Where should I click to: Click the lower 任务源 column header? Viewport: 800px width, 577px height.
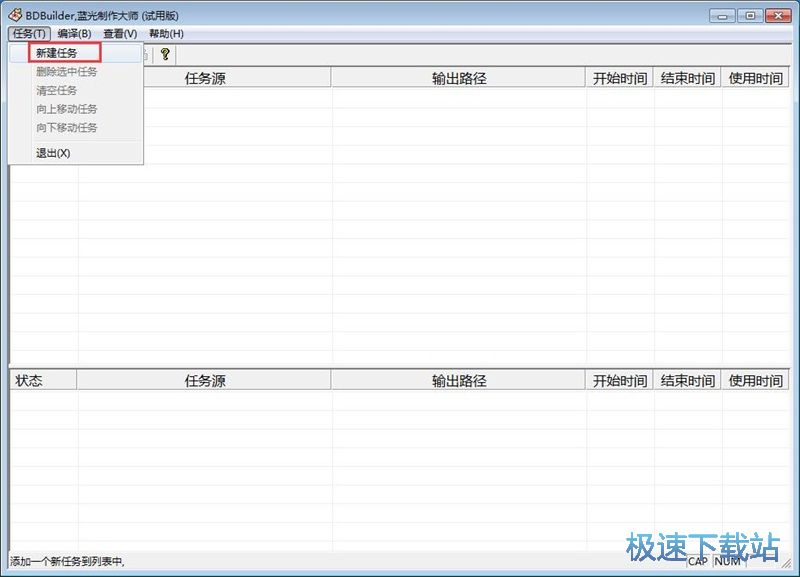204,381
